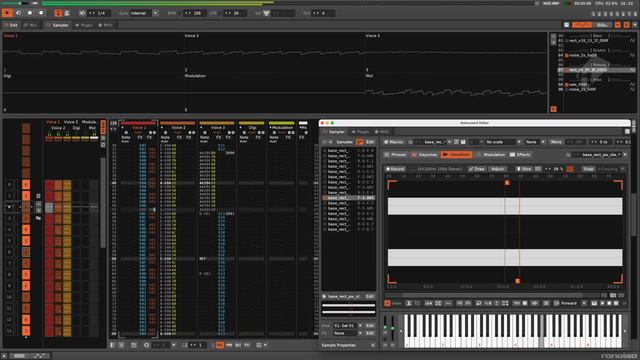Shift the piano keyboard right with the arrow
Image resolution: width=640 pixels, height=360 pixels.
[x=625, y=331]
